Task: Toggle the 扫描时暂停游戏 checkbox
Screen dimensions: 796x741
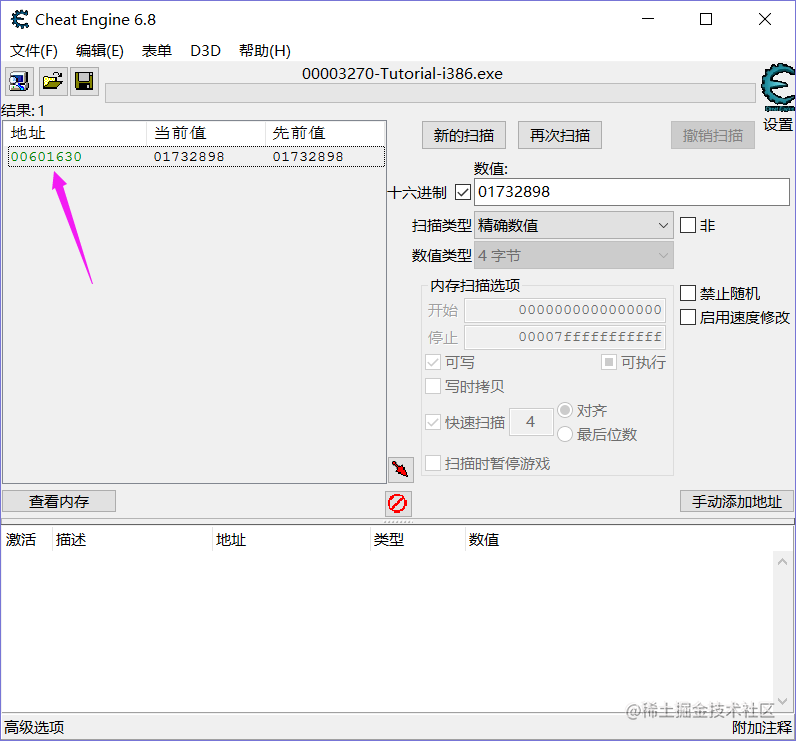Action: coord(433,463)
